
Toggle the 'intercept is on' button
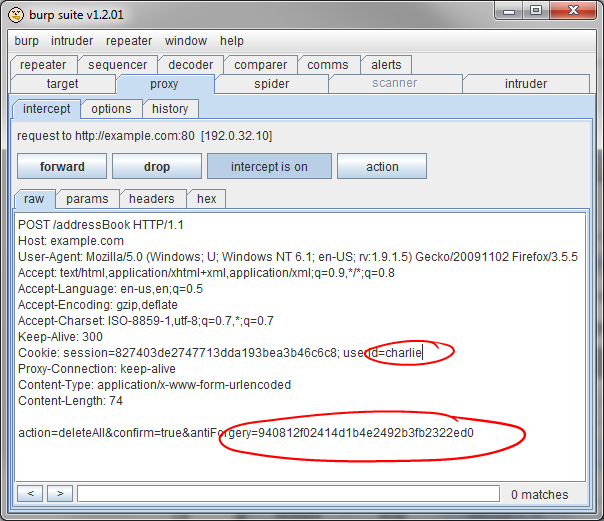coord(269,167)
